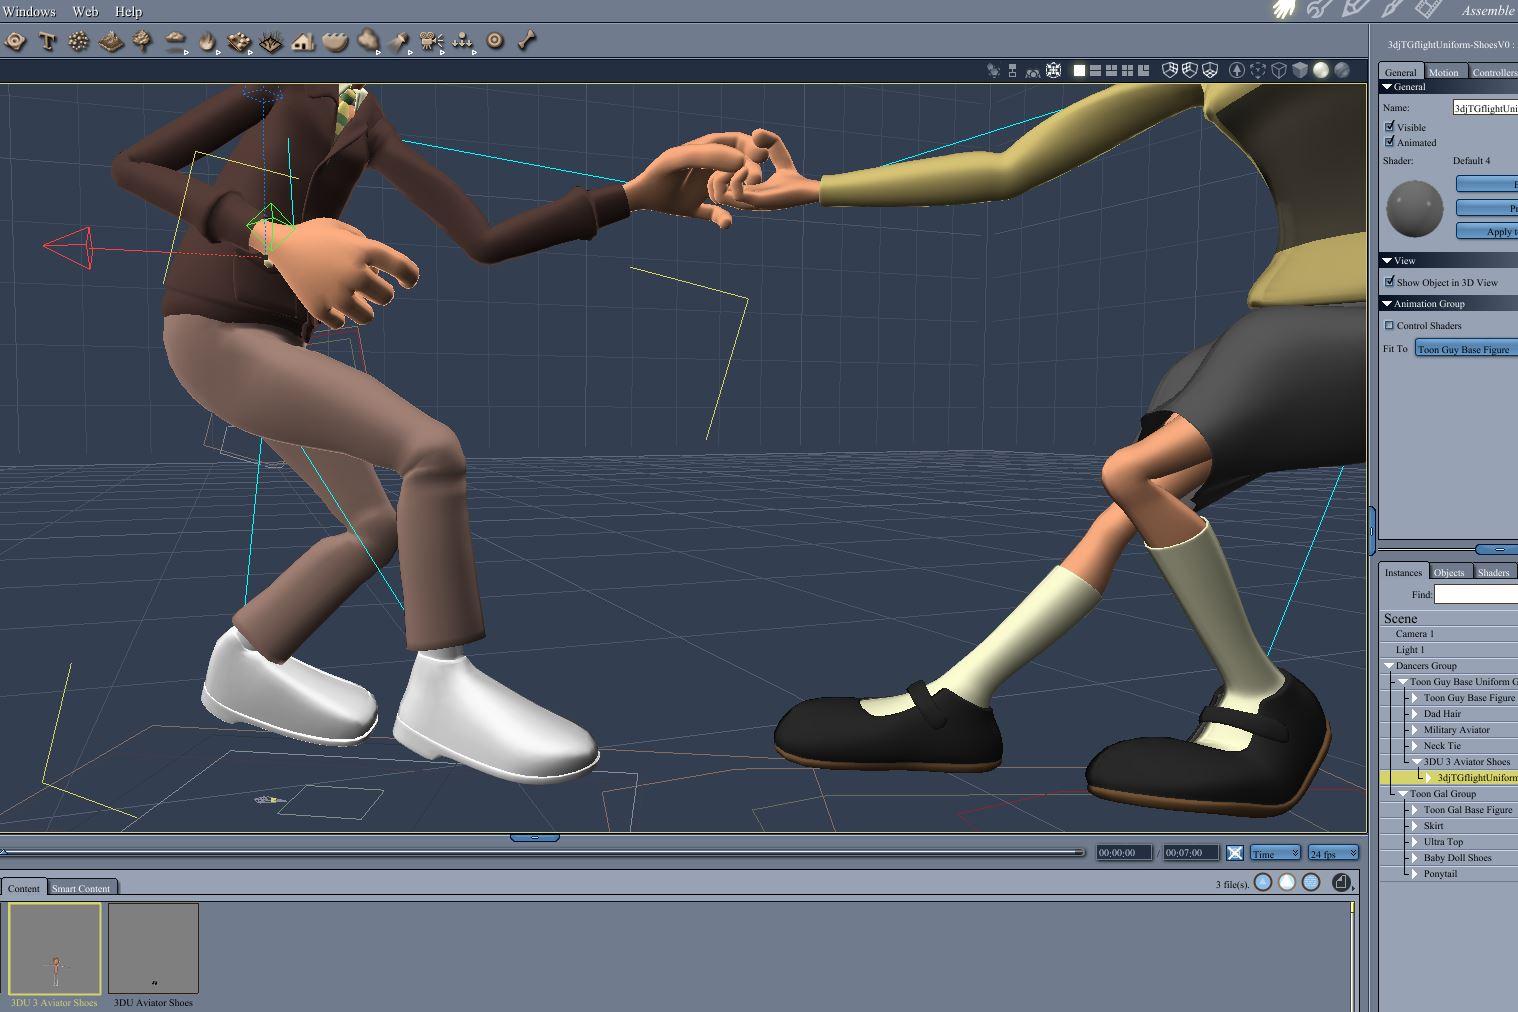Viewport: 1518px width, 1012px height.
Task: Open the Smart Content tab
Action: click(81, 888)
